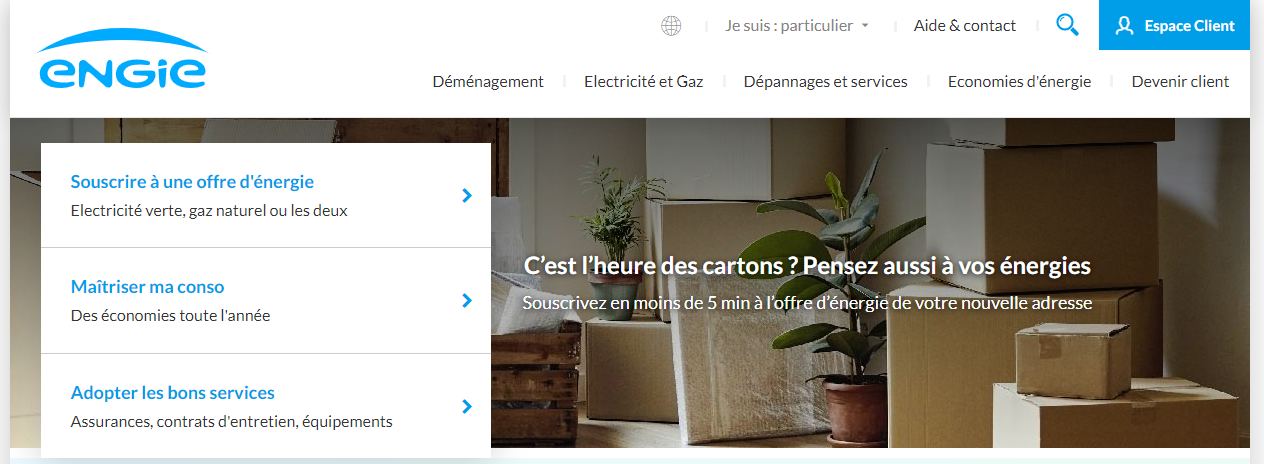Screen dimensions: 1264x464
Task: Expand the 'Je suis : particulier' dropdown
Action: 797,26
